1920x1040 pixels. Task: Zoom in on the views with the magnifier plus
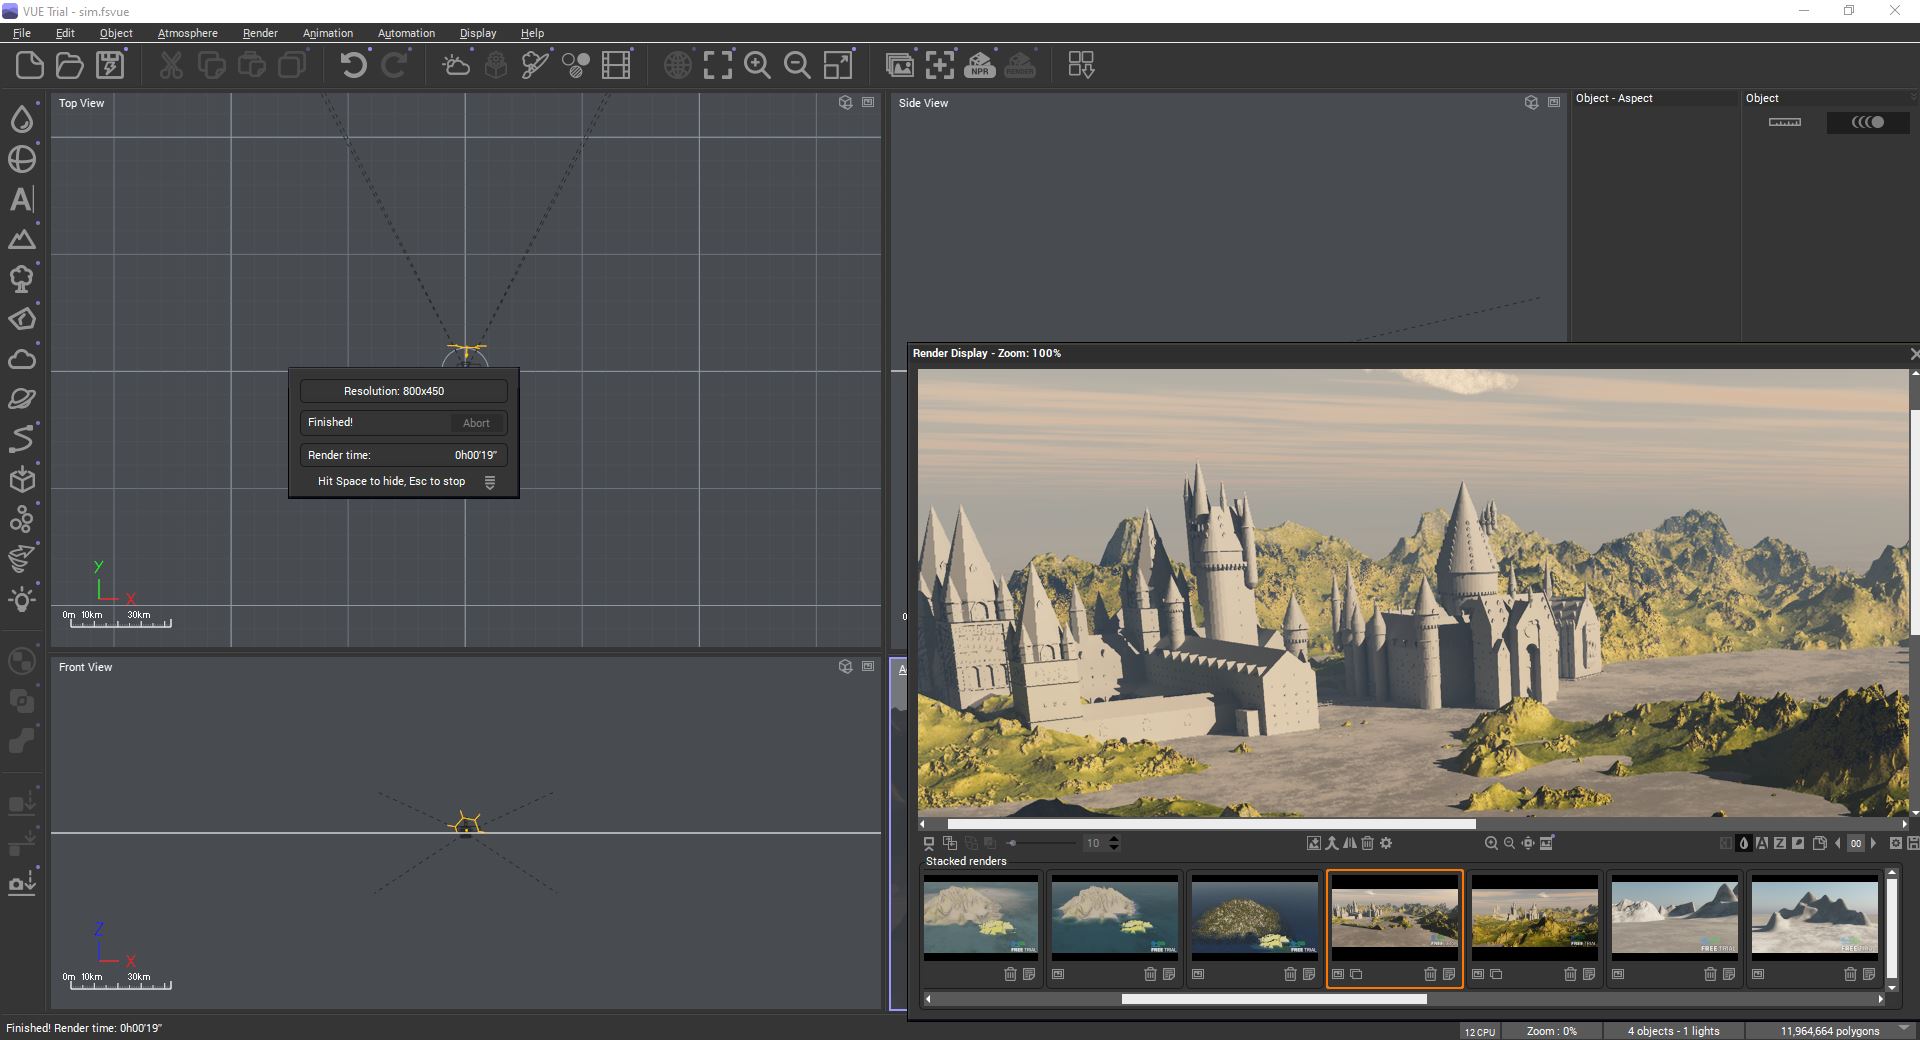pos(758,66)
